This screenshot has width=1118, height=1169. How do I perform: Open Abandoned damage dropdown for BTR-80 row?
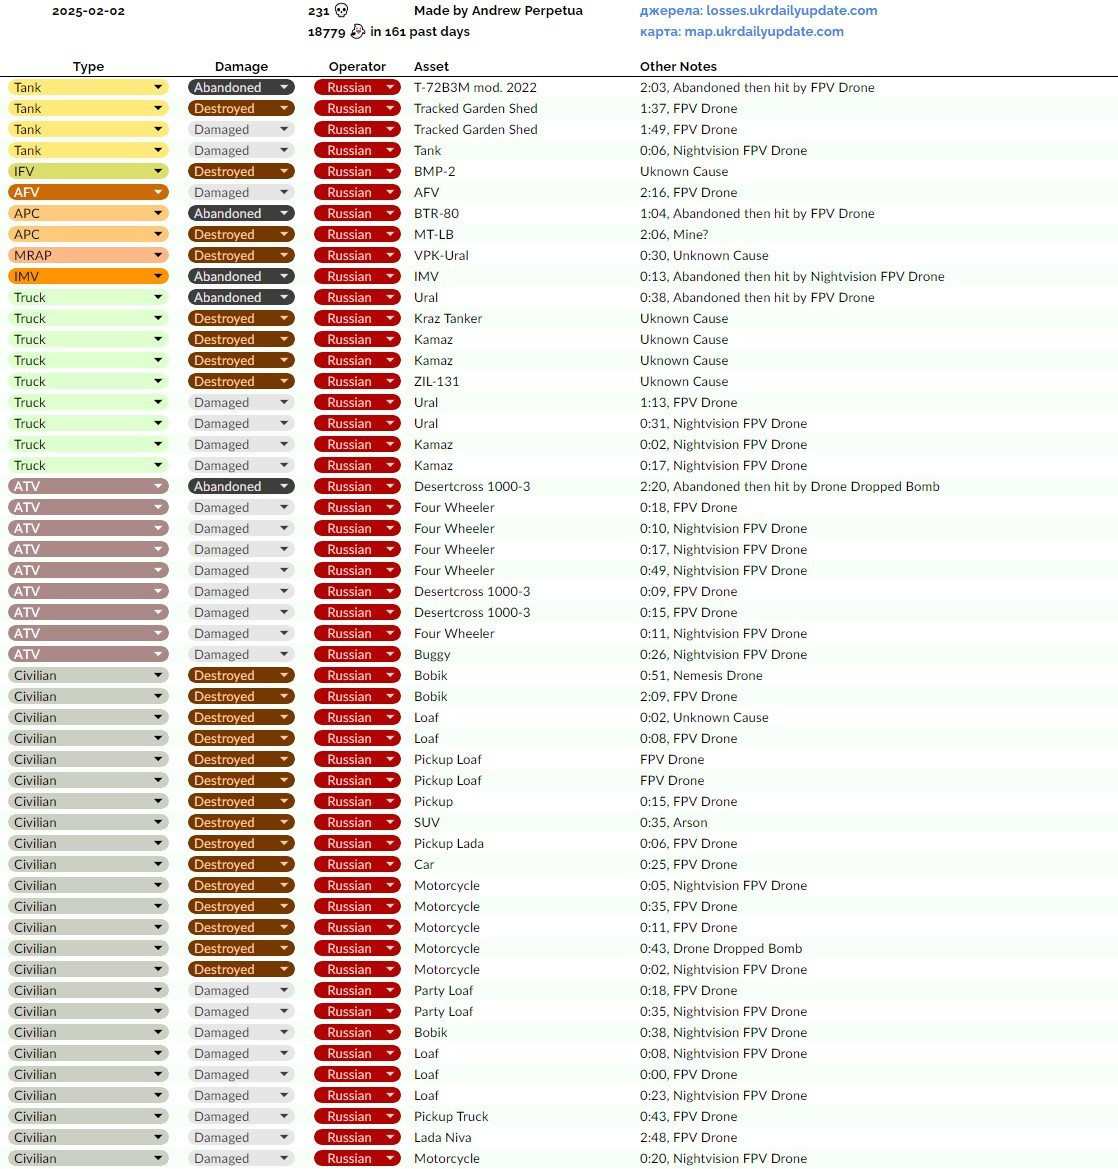click(x=241, y=213)
